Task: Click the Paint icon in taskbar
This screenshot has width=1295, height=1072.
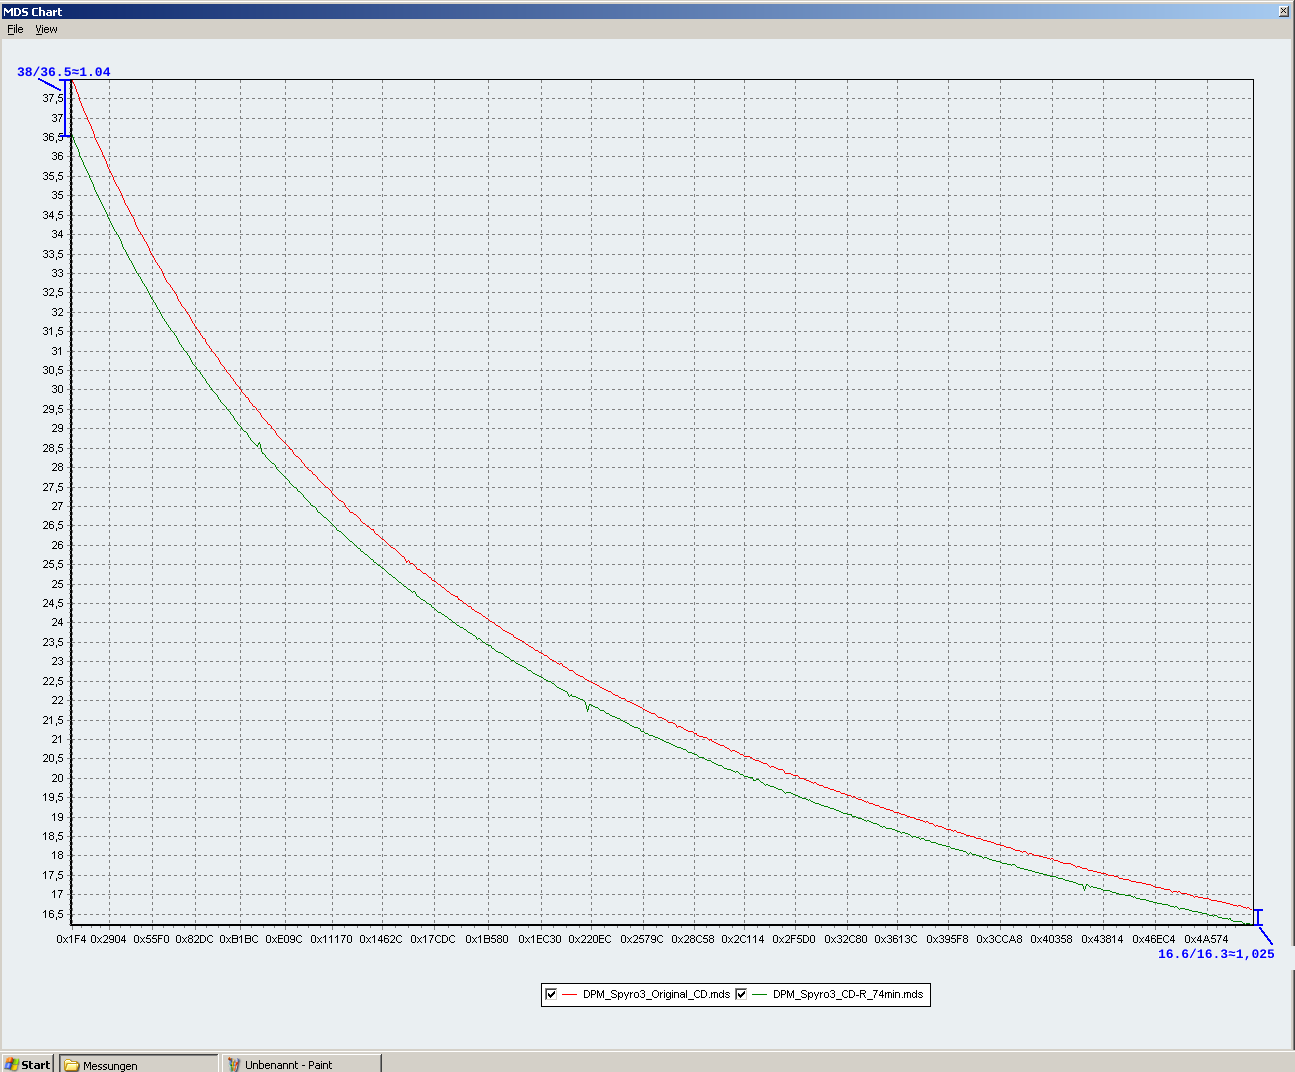Action: click(x=234, y=1065)
